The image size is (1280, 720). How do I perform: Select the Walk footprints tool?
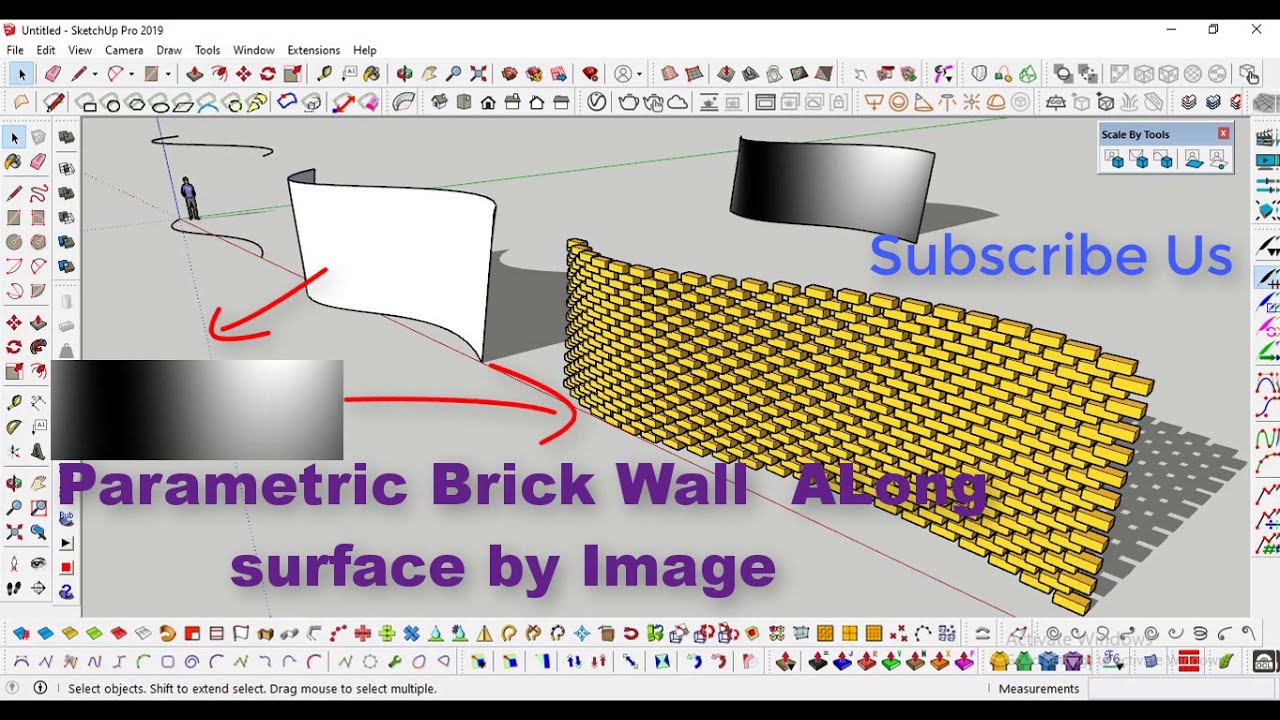click(14, 588)
